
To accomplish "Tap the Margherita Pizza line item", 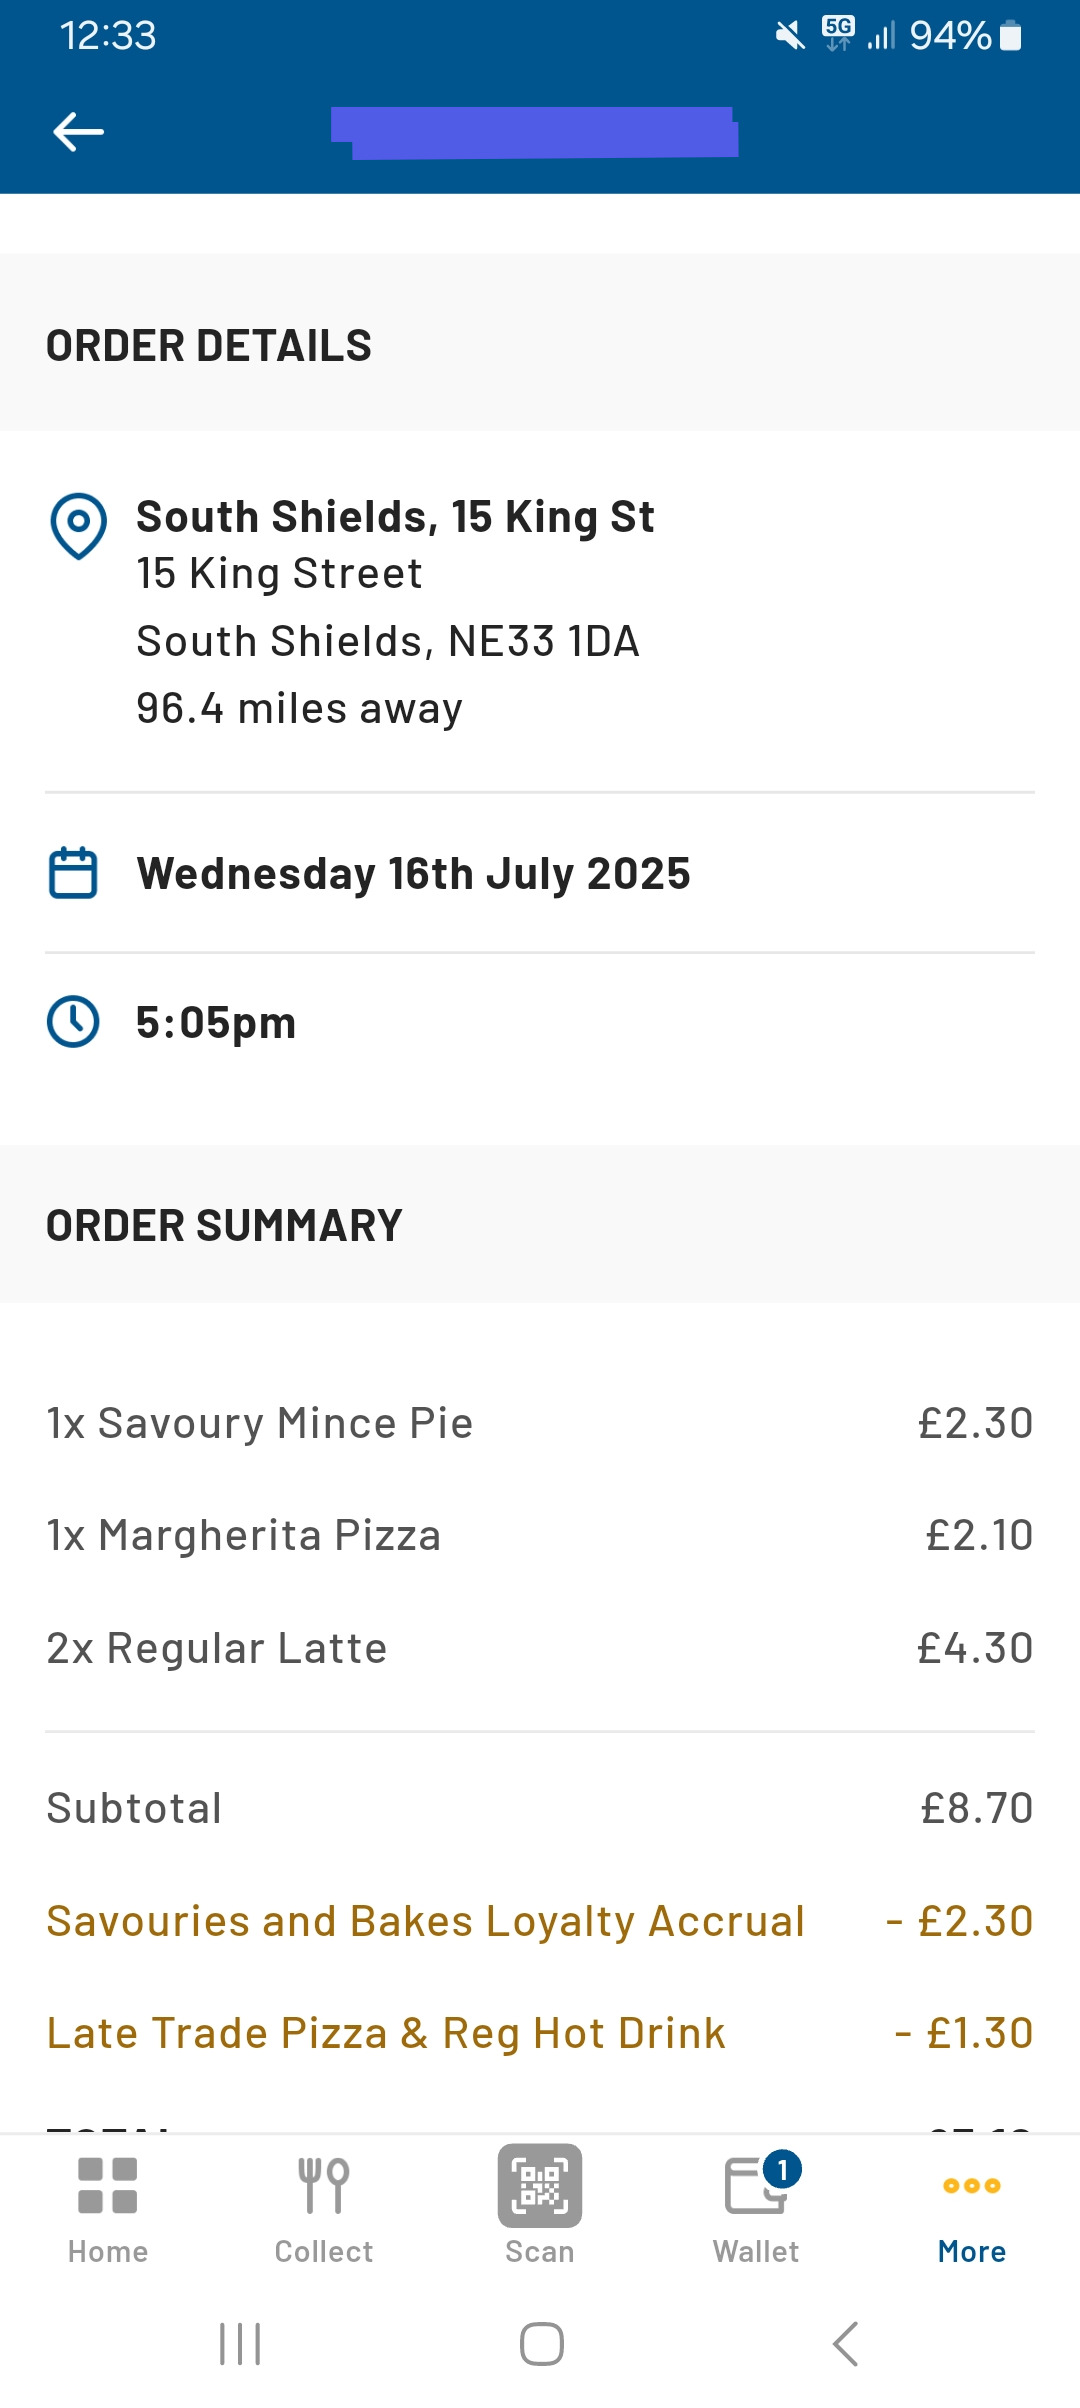I will [x=244, y=1535].
